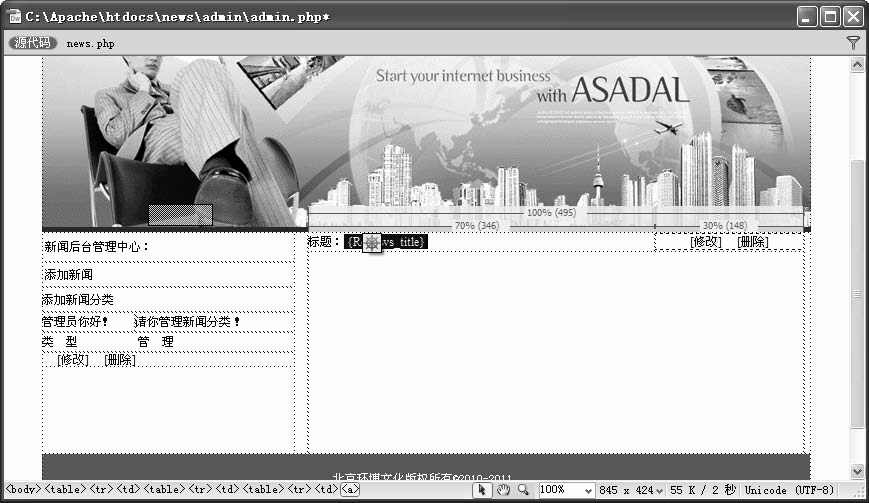The height and width of the screenshot is (503, 869).
Task: Click the 55 K / 2 秒 download size indicator
Action: click(x=703, y=490)
